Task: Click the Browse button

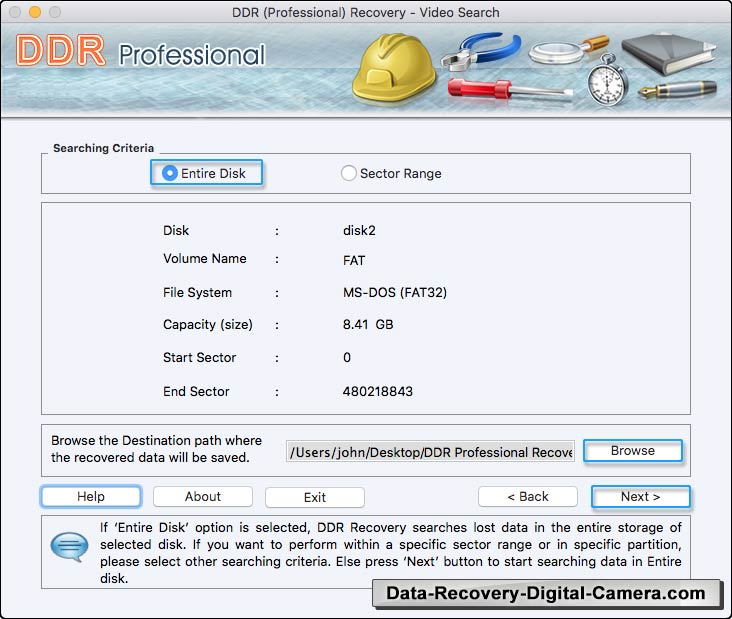Action: 633,451
